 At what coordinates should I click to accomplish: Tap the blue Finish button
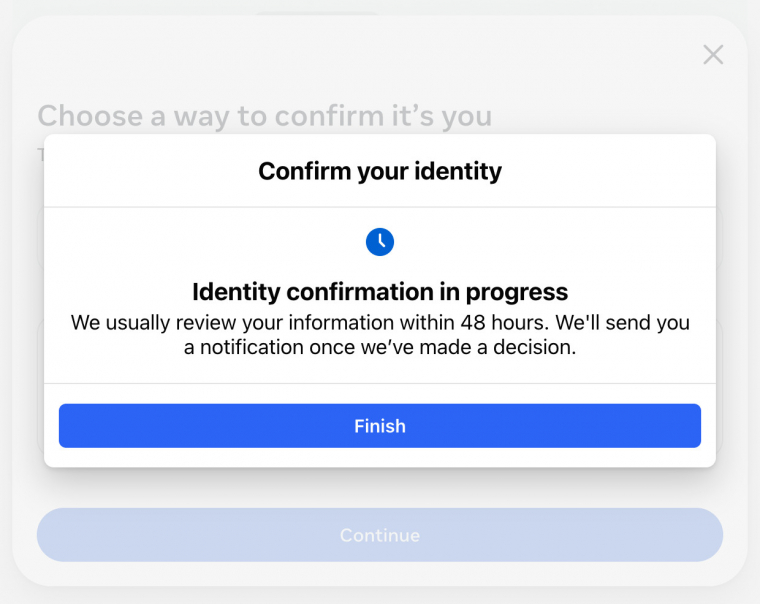[380, 426]
